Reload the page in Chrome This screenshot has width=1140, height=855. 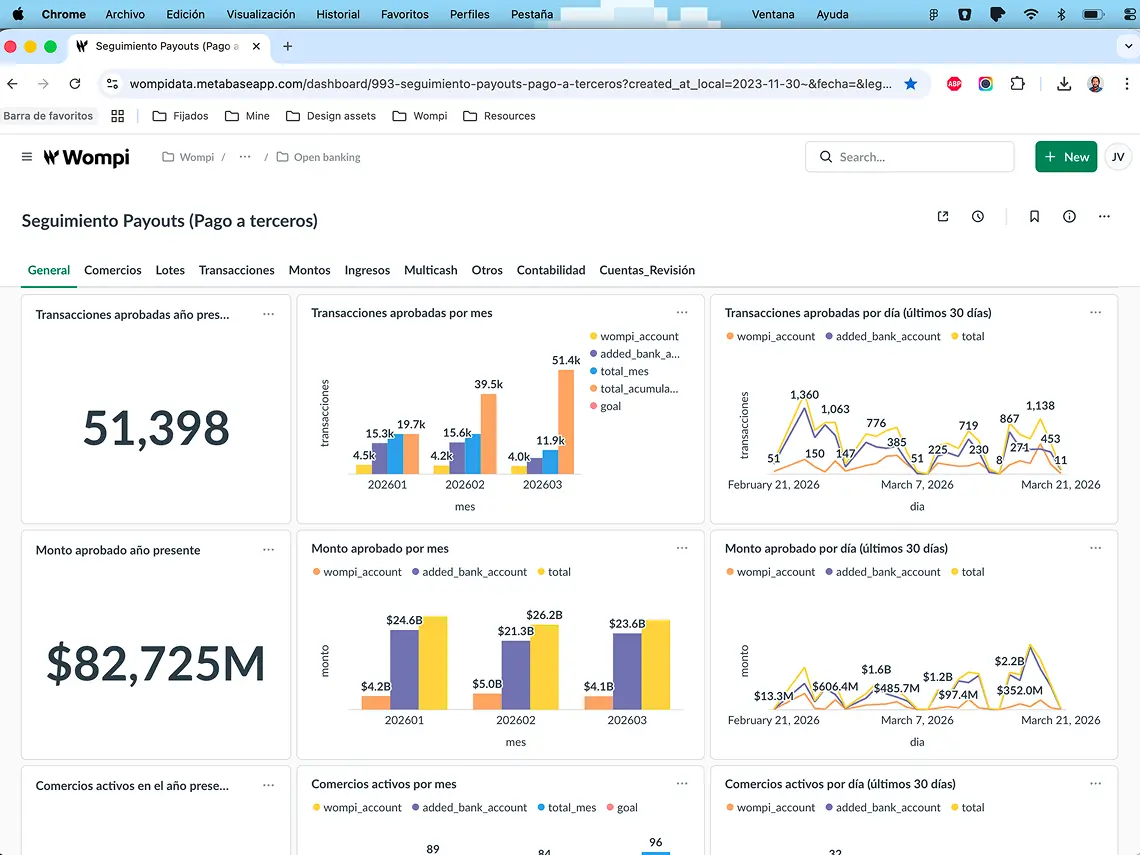pyautogui.click(x=75, y=84)
